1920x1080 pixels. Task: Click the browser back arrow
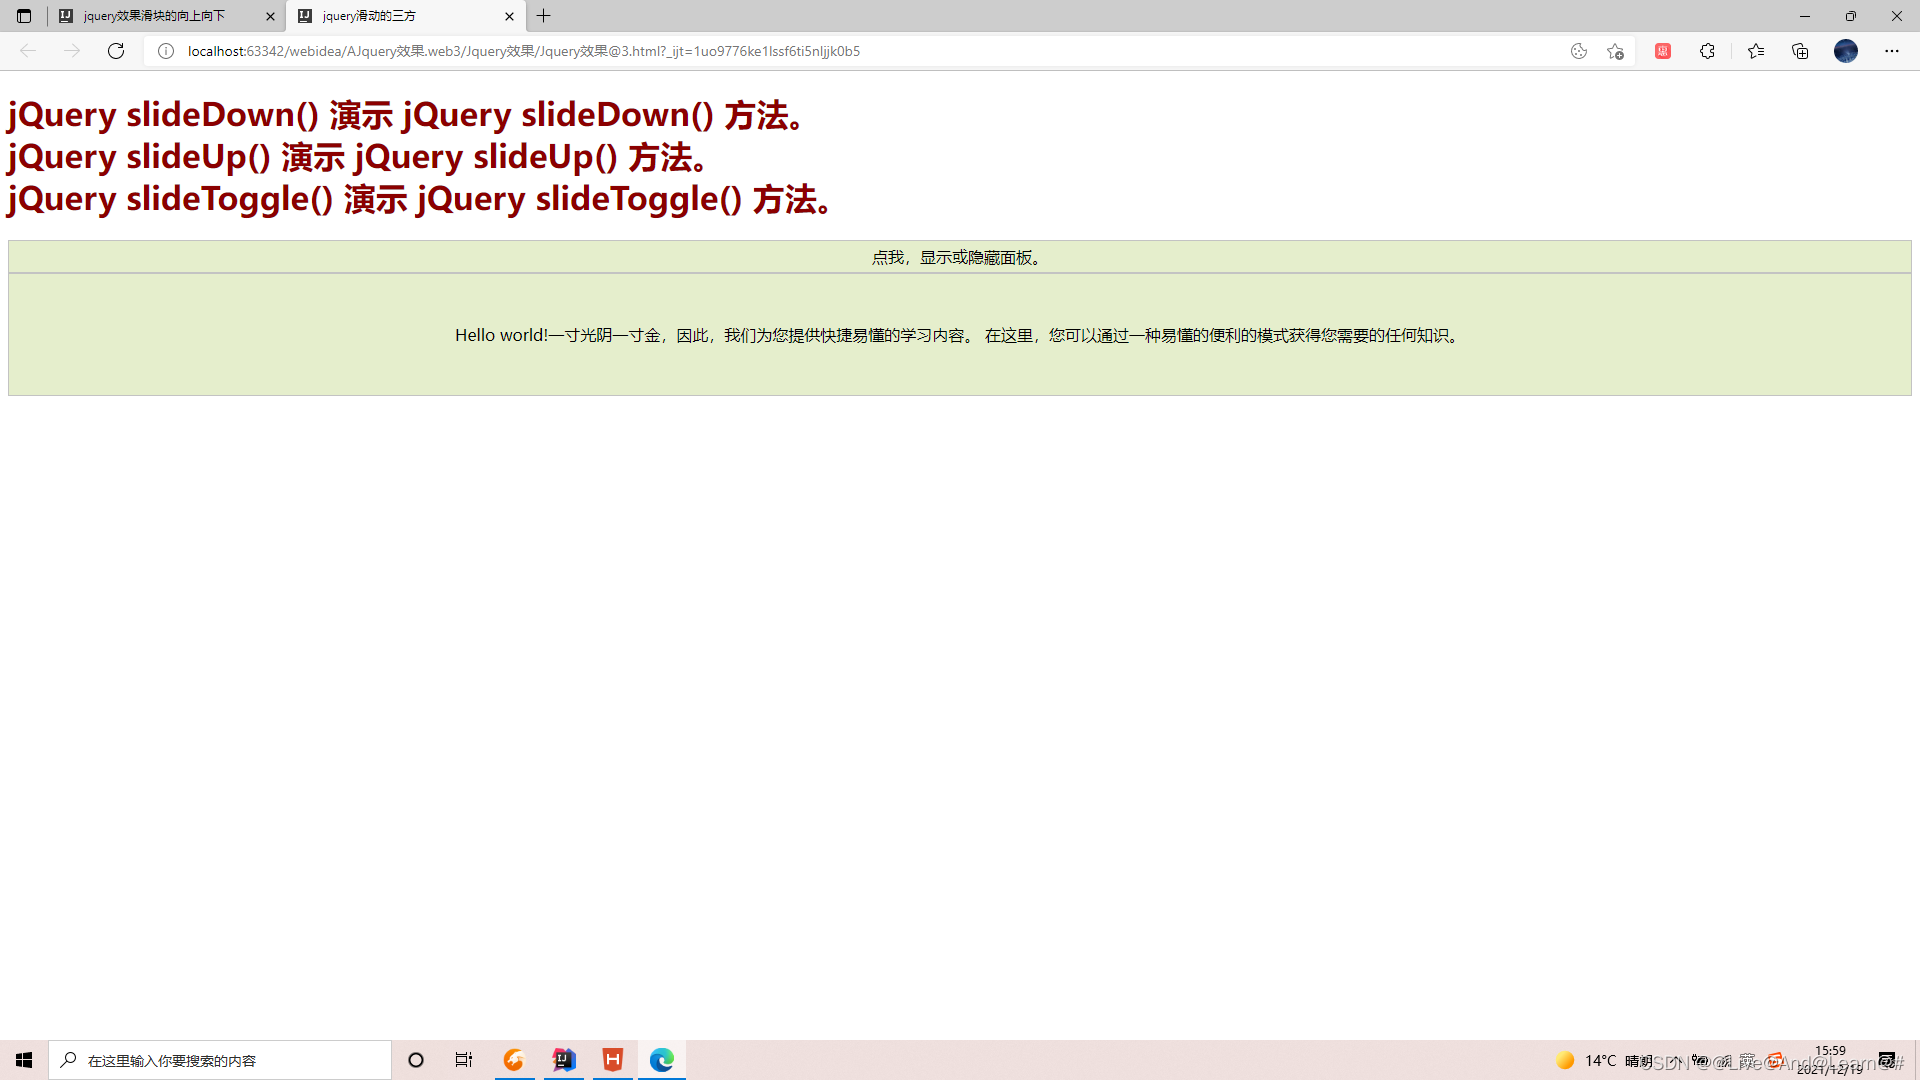[28, 51]
